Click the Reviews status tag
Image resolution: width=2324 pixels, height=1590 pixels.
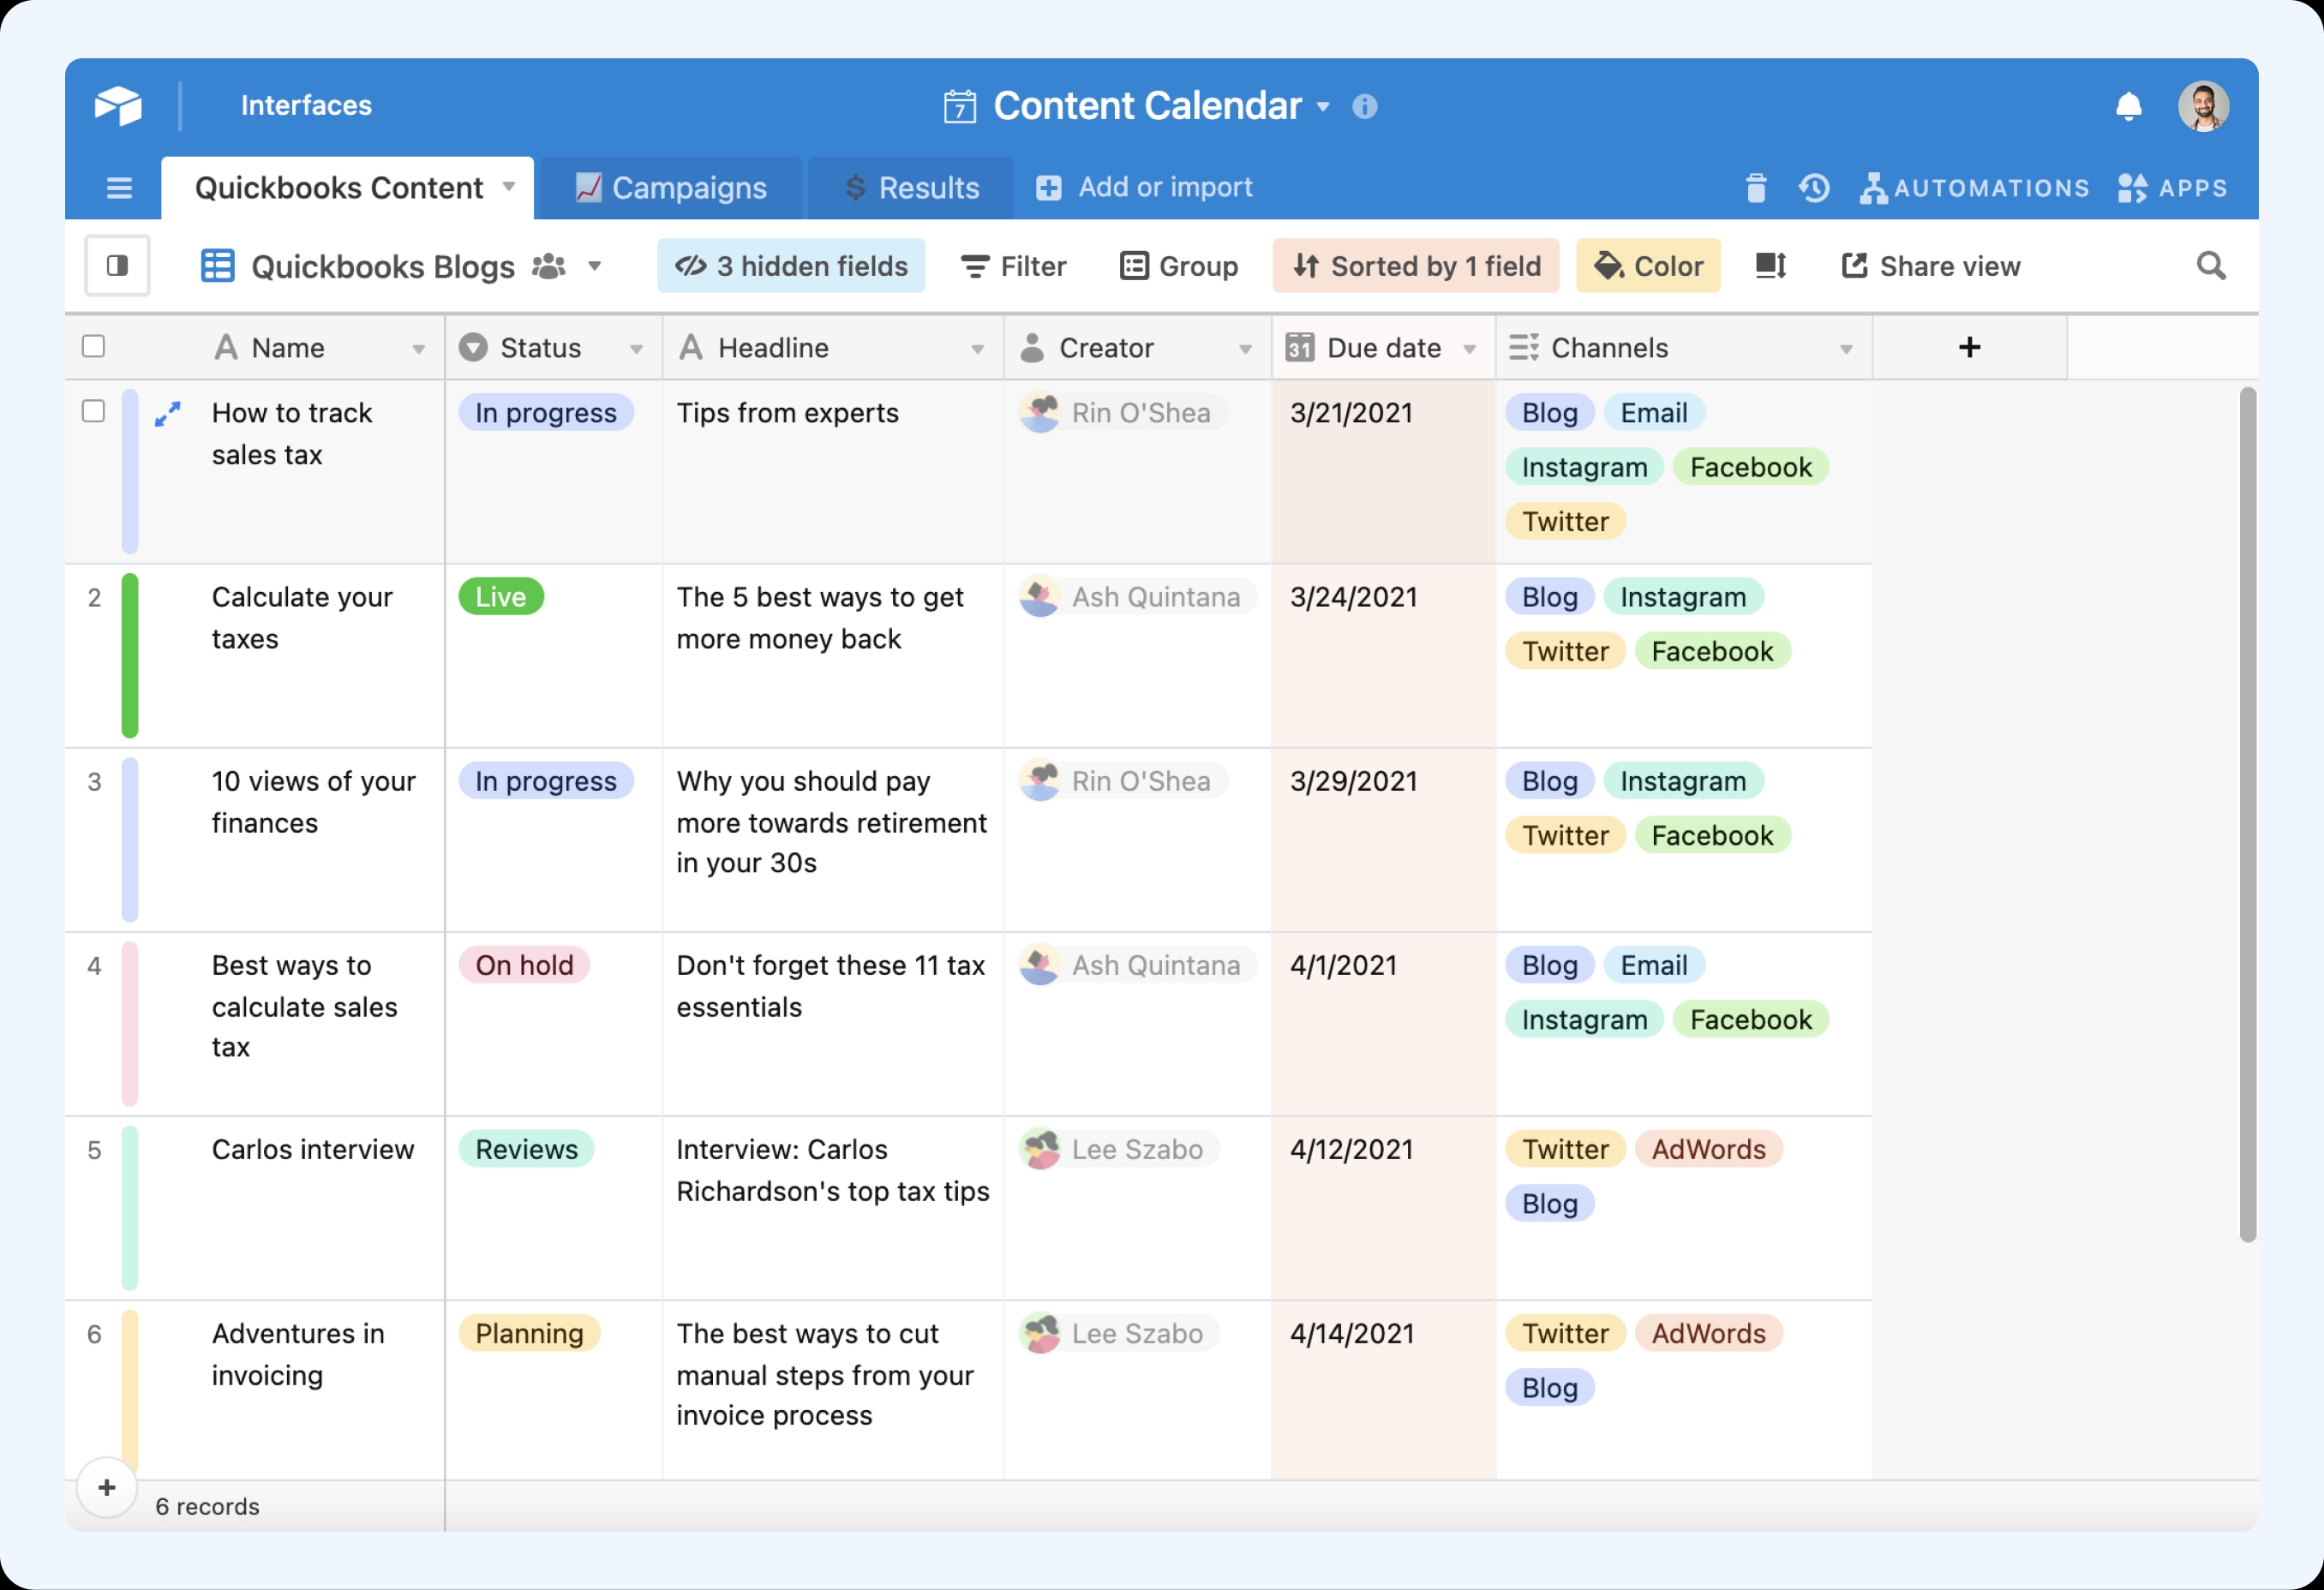tap(526, 1149)
